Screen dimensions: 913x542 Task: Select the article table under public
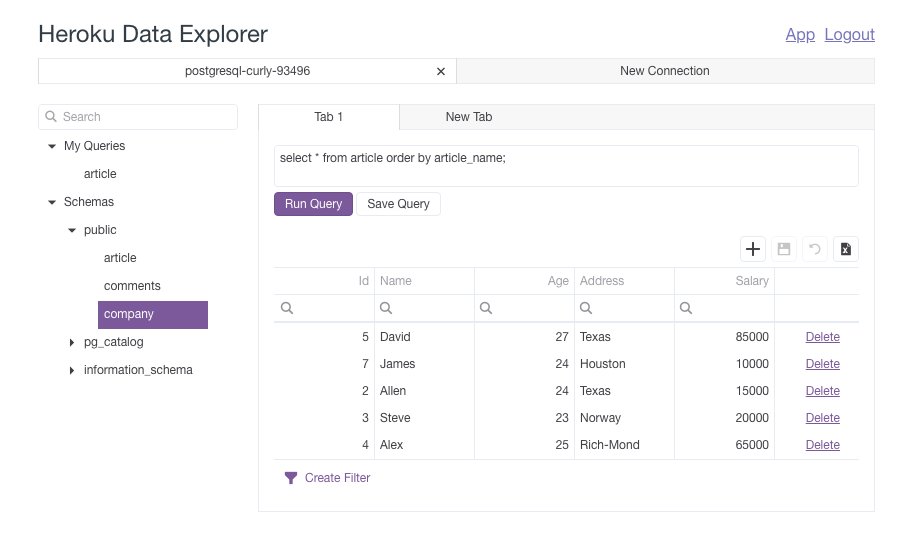pyautogui.click(x=120, y=258)
